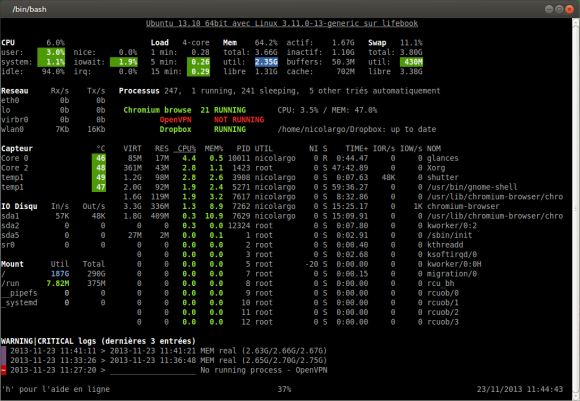Screen dimensions: 580x401
Task: Click the Mem total 3.66G value
Action: [x=266, y=52]
